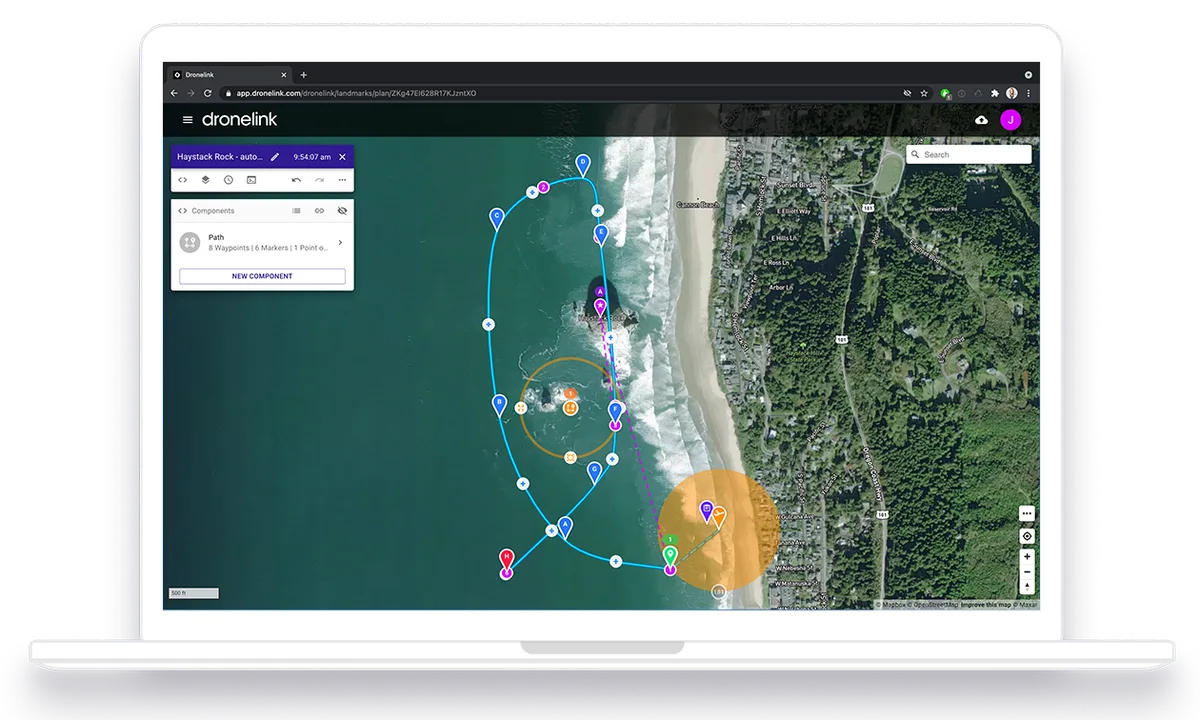Edit the Haystack Rock plan name pencil

275,157
